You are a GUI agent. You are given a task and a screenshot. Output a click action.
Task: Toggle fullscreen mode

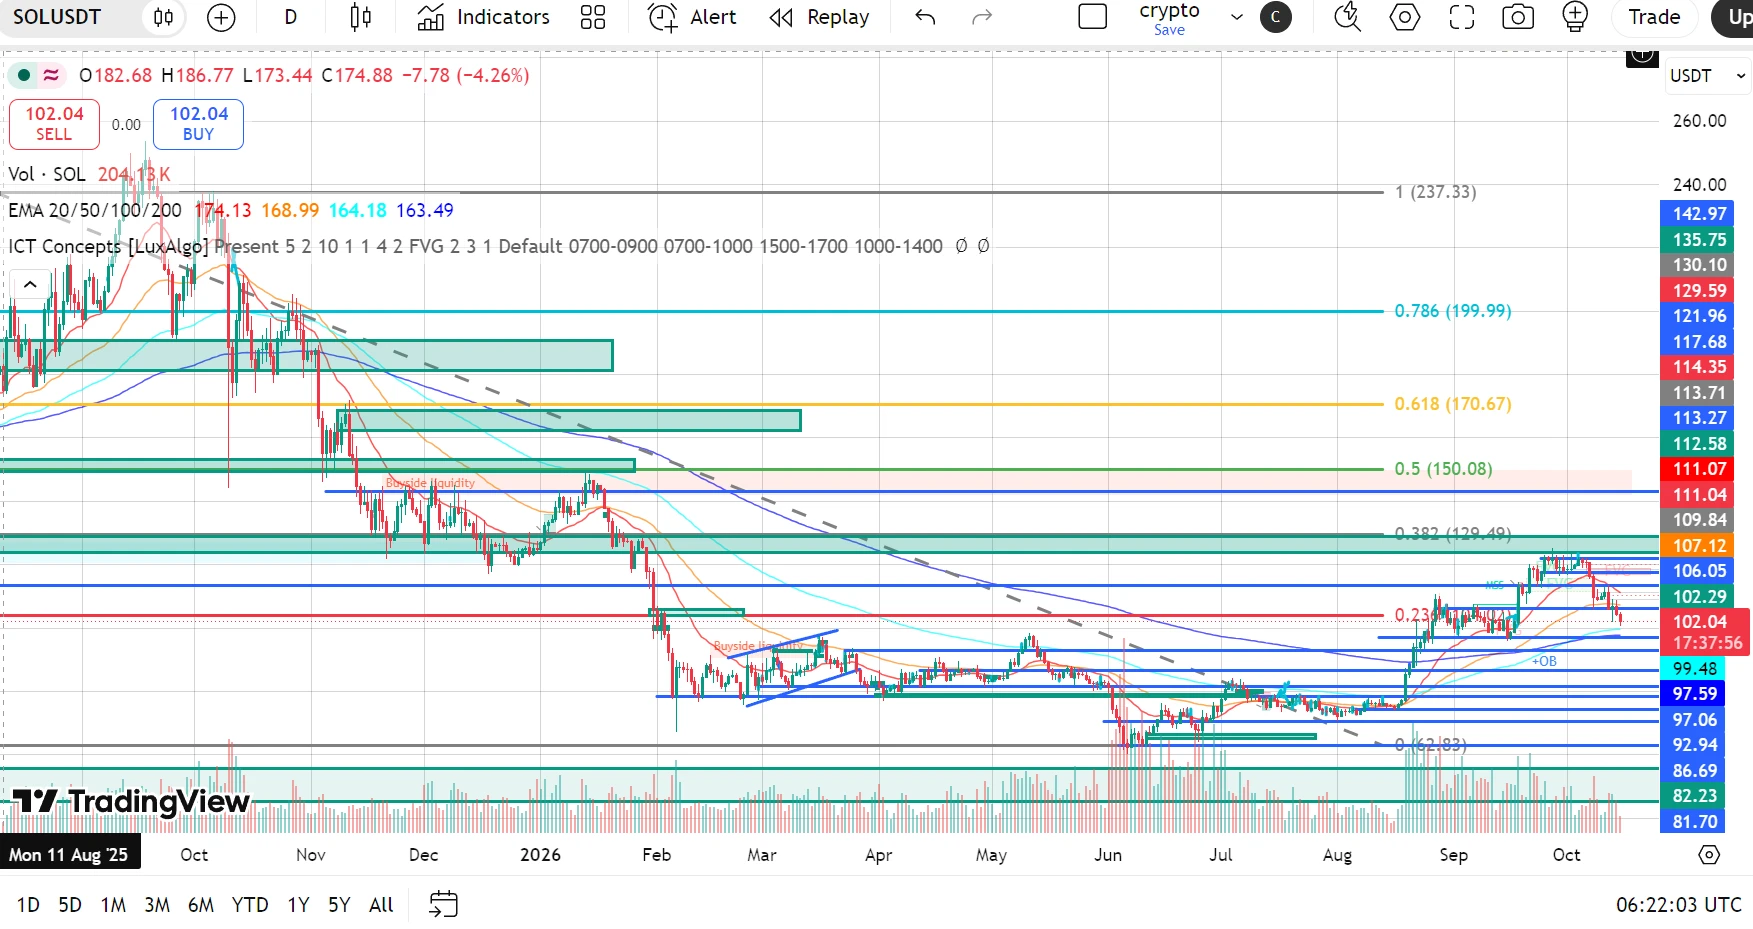[x=1462, y=17]
